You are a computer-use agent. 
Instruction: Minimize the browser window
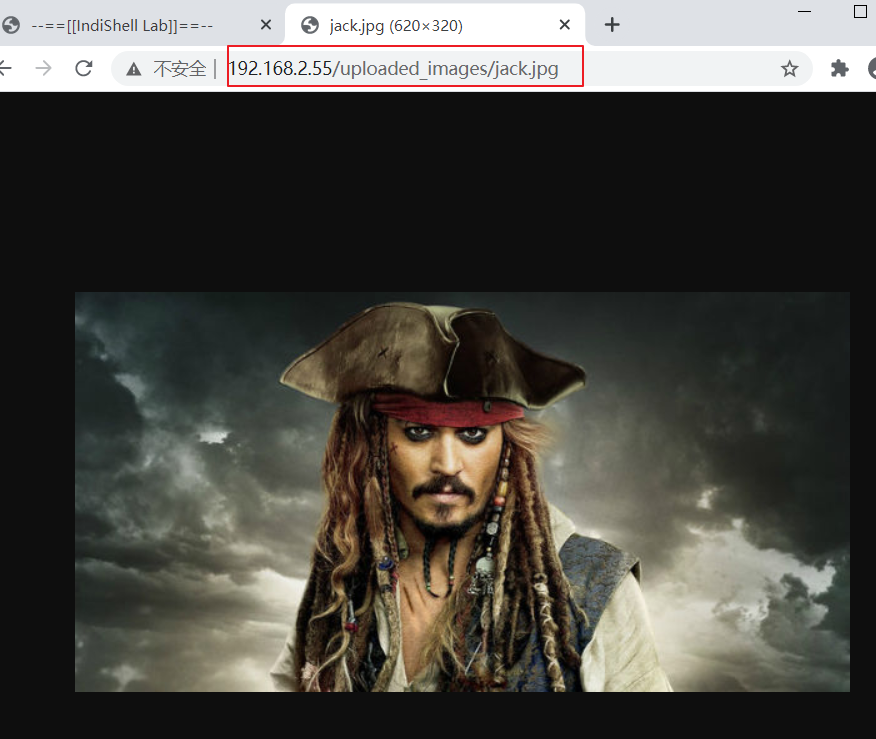tap(804, 11)
